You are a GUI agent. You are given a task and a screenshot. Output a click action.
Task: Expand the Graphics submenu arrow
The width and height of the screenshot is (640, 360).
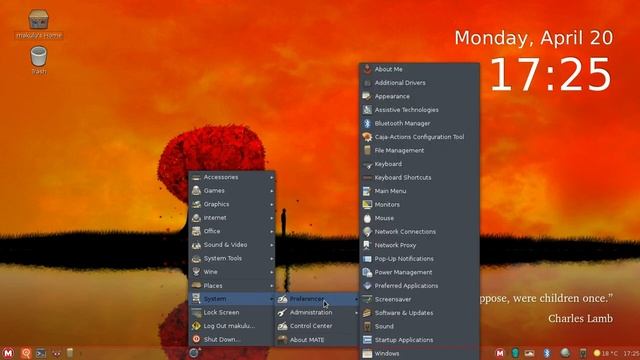point(271,204)
